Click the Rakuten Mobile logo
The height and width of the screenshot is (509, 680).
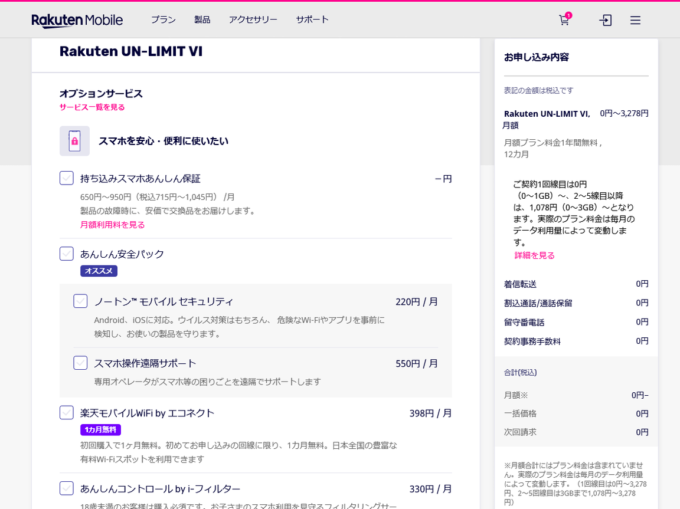77,20
